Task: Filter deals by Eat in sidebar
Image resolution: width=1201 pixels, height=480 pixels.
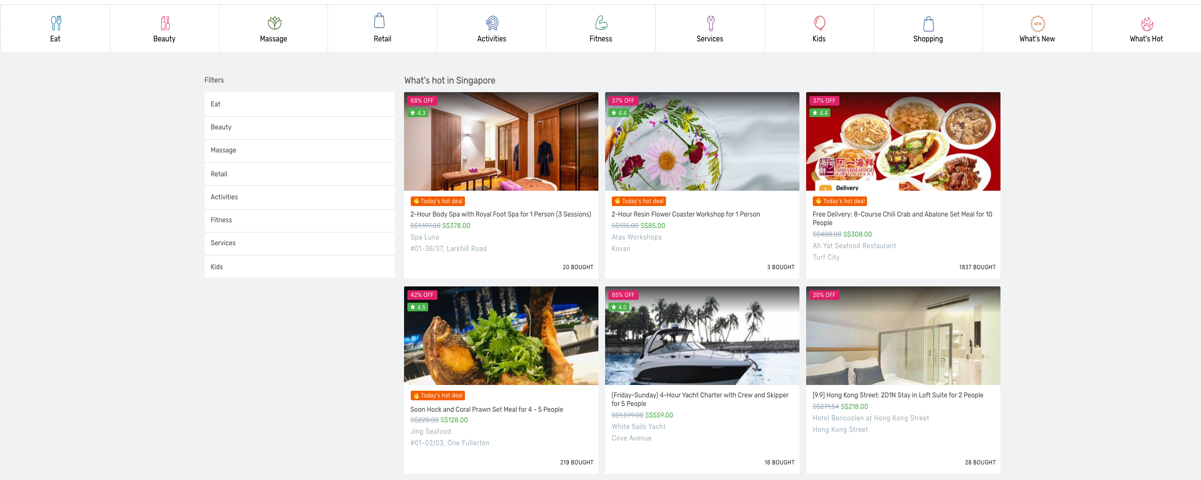Action: pyautogui.click(x=300, y=104)
